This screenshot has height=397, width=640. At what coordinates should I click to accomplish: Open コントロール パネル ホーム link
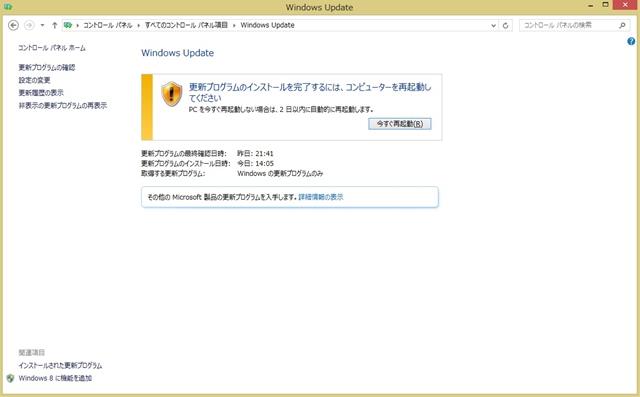pos(52,48)
